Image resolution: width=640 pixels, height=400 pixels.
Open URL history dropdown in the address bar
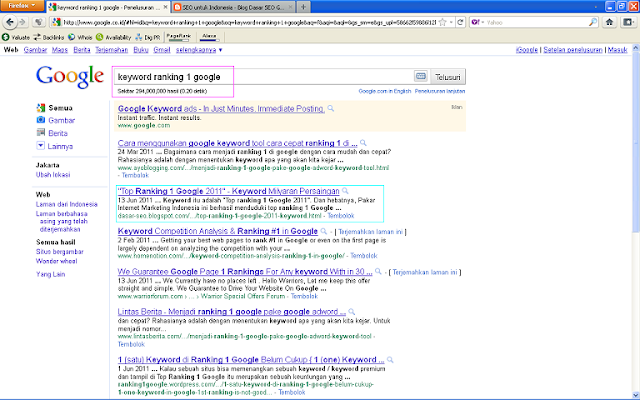pyautogui.click(x=451, y=22)
